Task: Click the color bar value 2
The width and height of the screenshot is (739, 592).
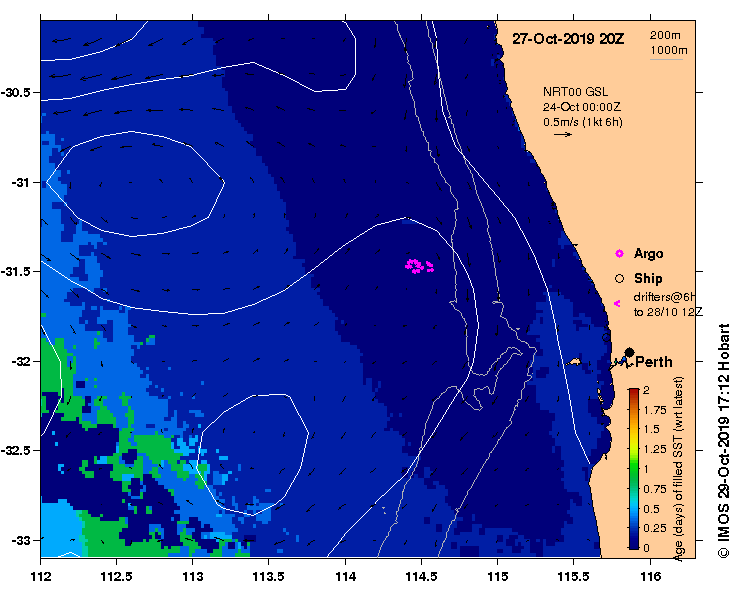Action: coord(646,390)
